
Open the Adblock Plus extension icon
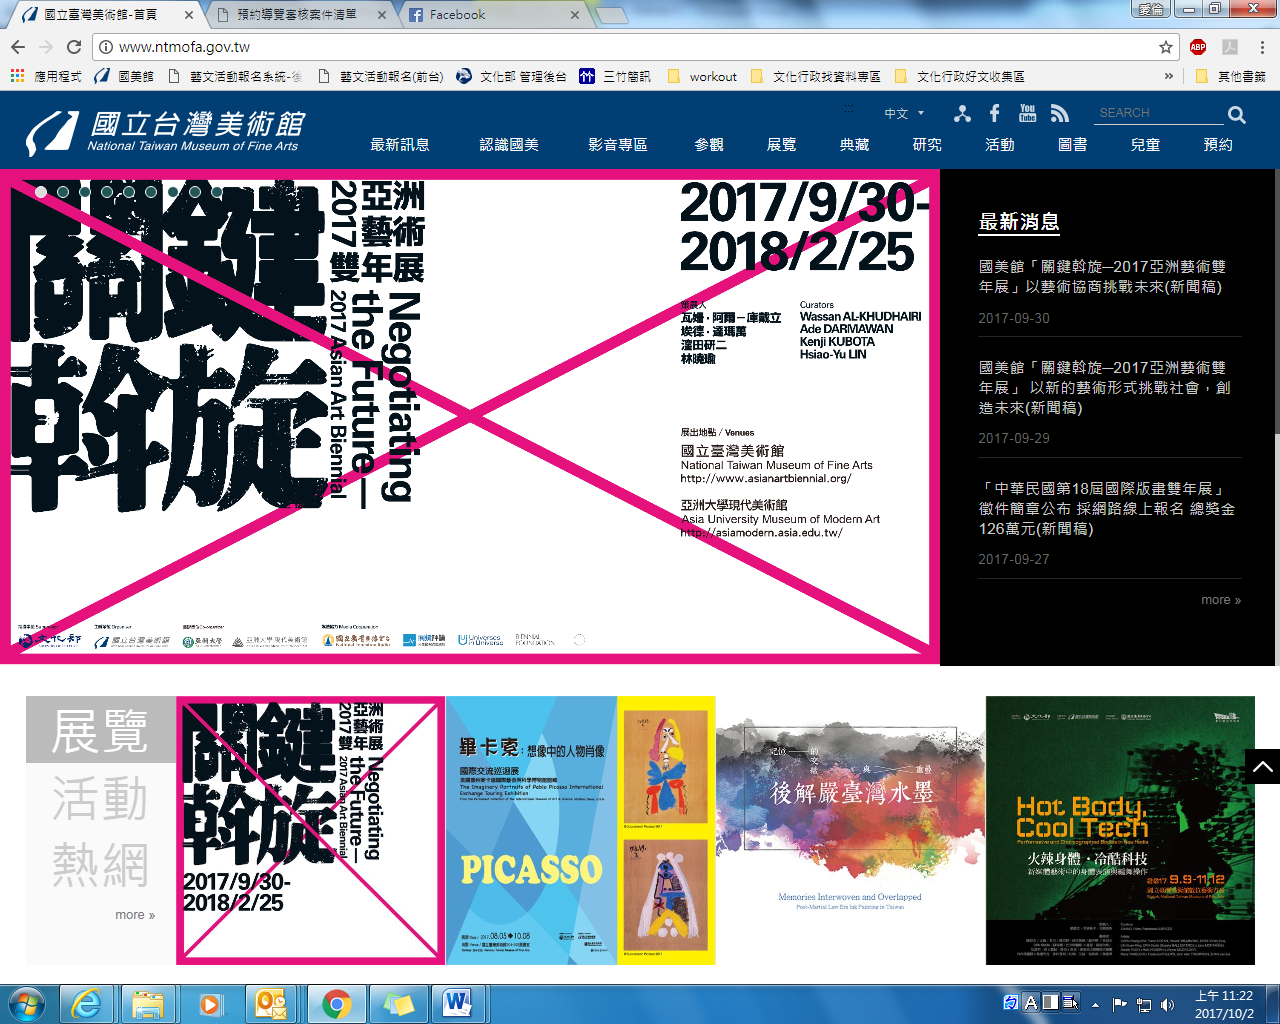point(1198,47)
